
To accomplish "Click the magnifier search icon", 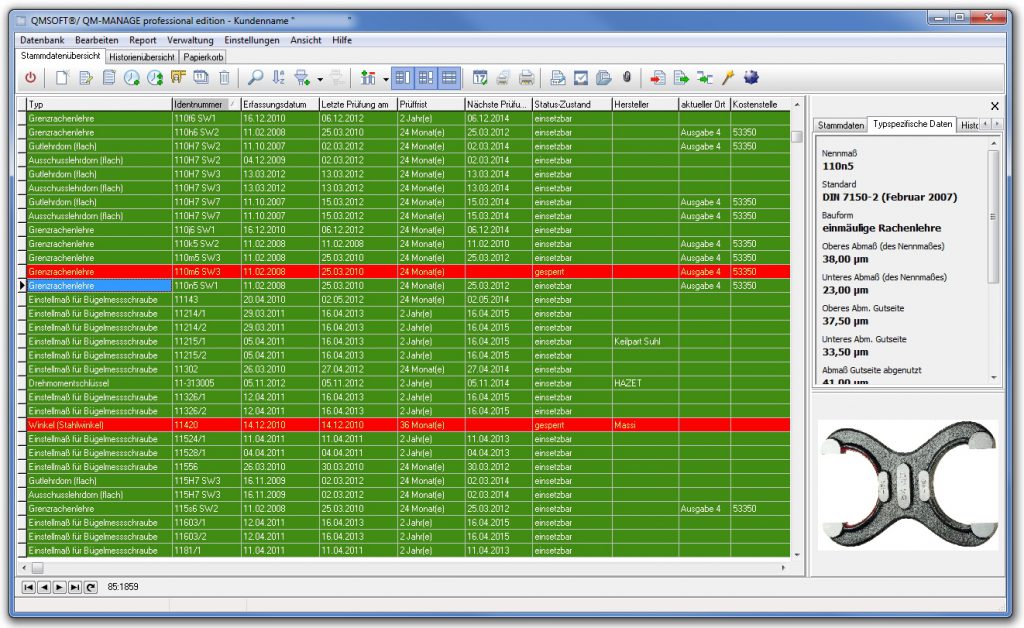I will pyautogui.click(x=256, y=77).
